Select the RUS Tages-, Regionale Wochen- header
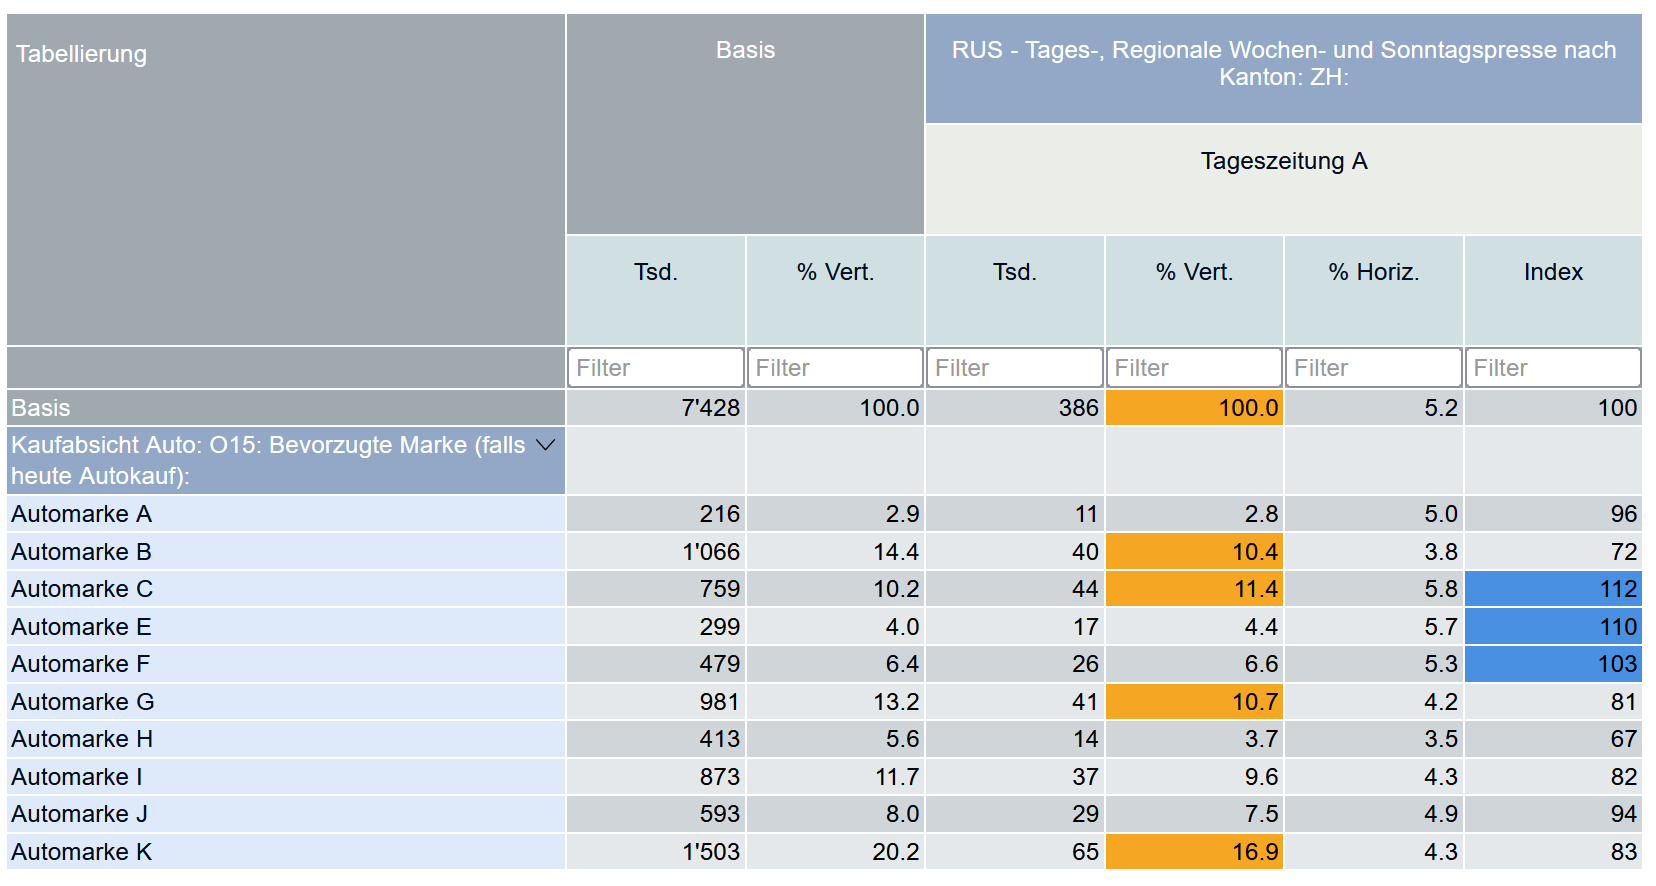1656x886 pixels. tap(1283, 63)
